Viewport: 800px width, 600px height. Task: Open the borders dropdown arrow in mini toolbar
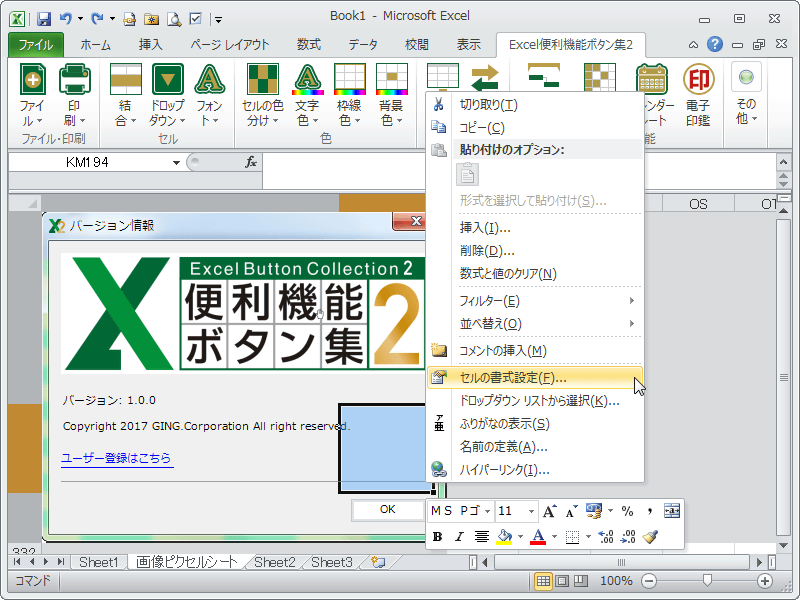tap(588, 537)
